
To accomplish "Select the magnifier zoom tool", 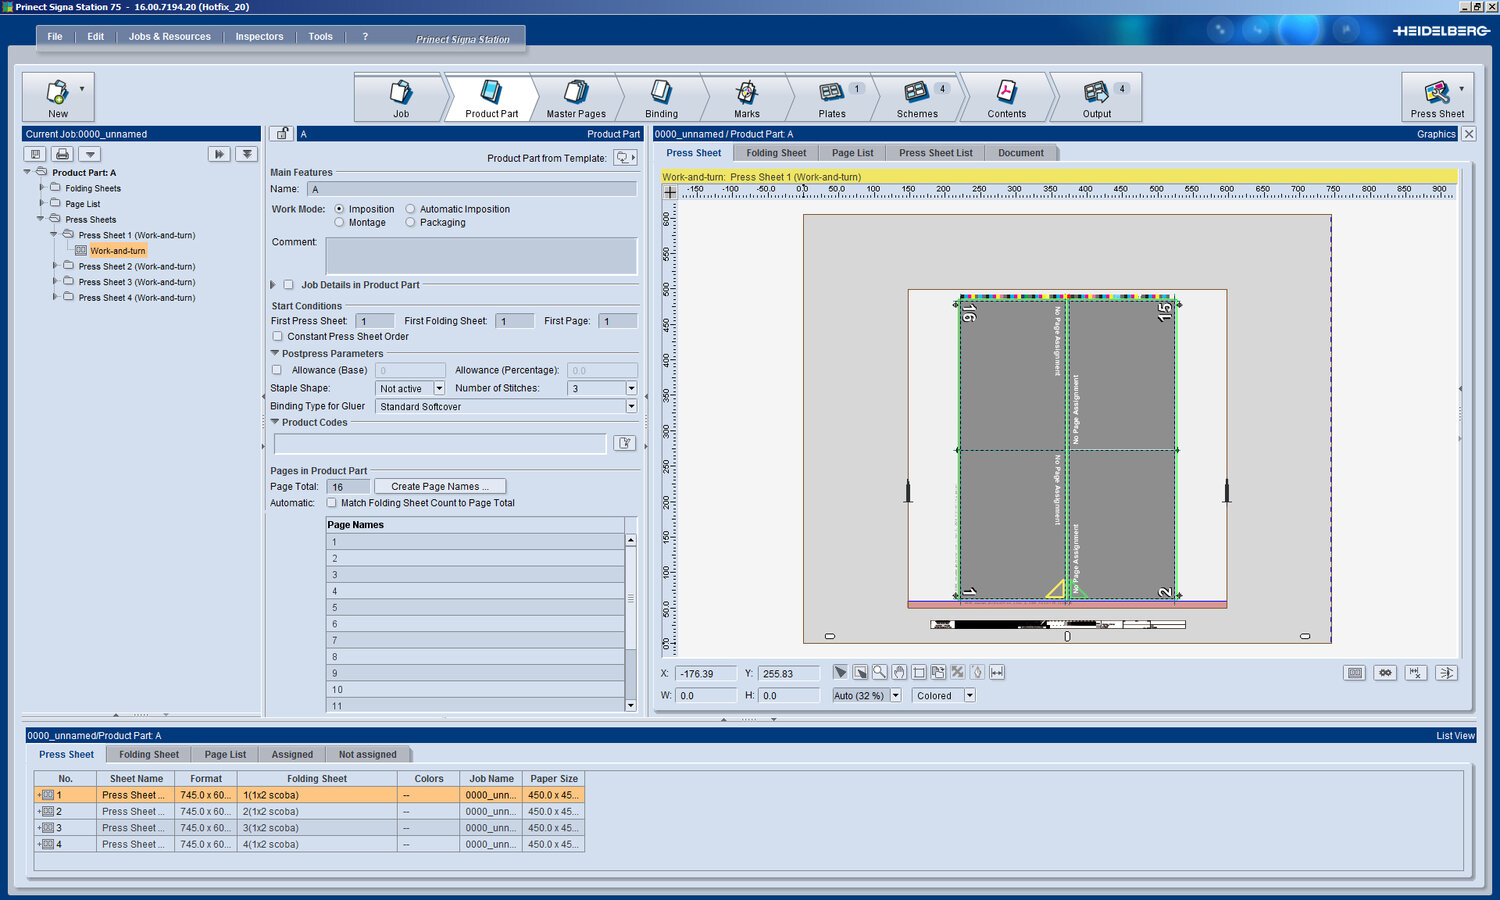I will [x=879, y=673].
